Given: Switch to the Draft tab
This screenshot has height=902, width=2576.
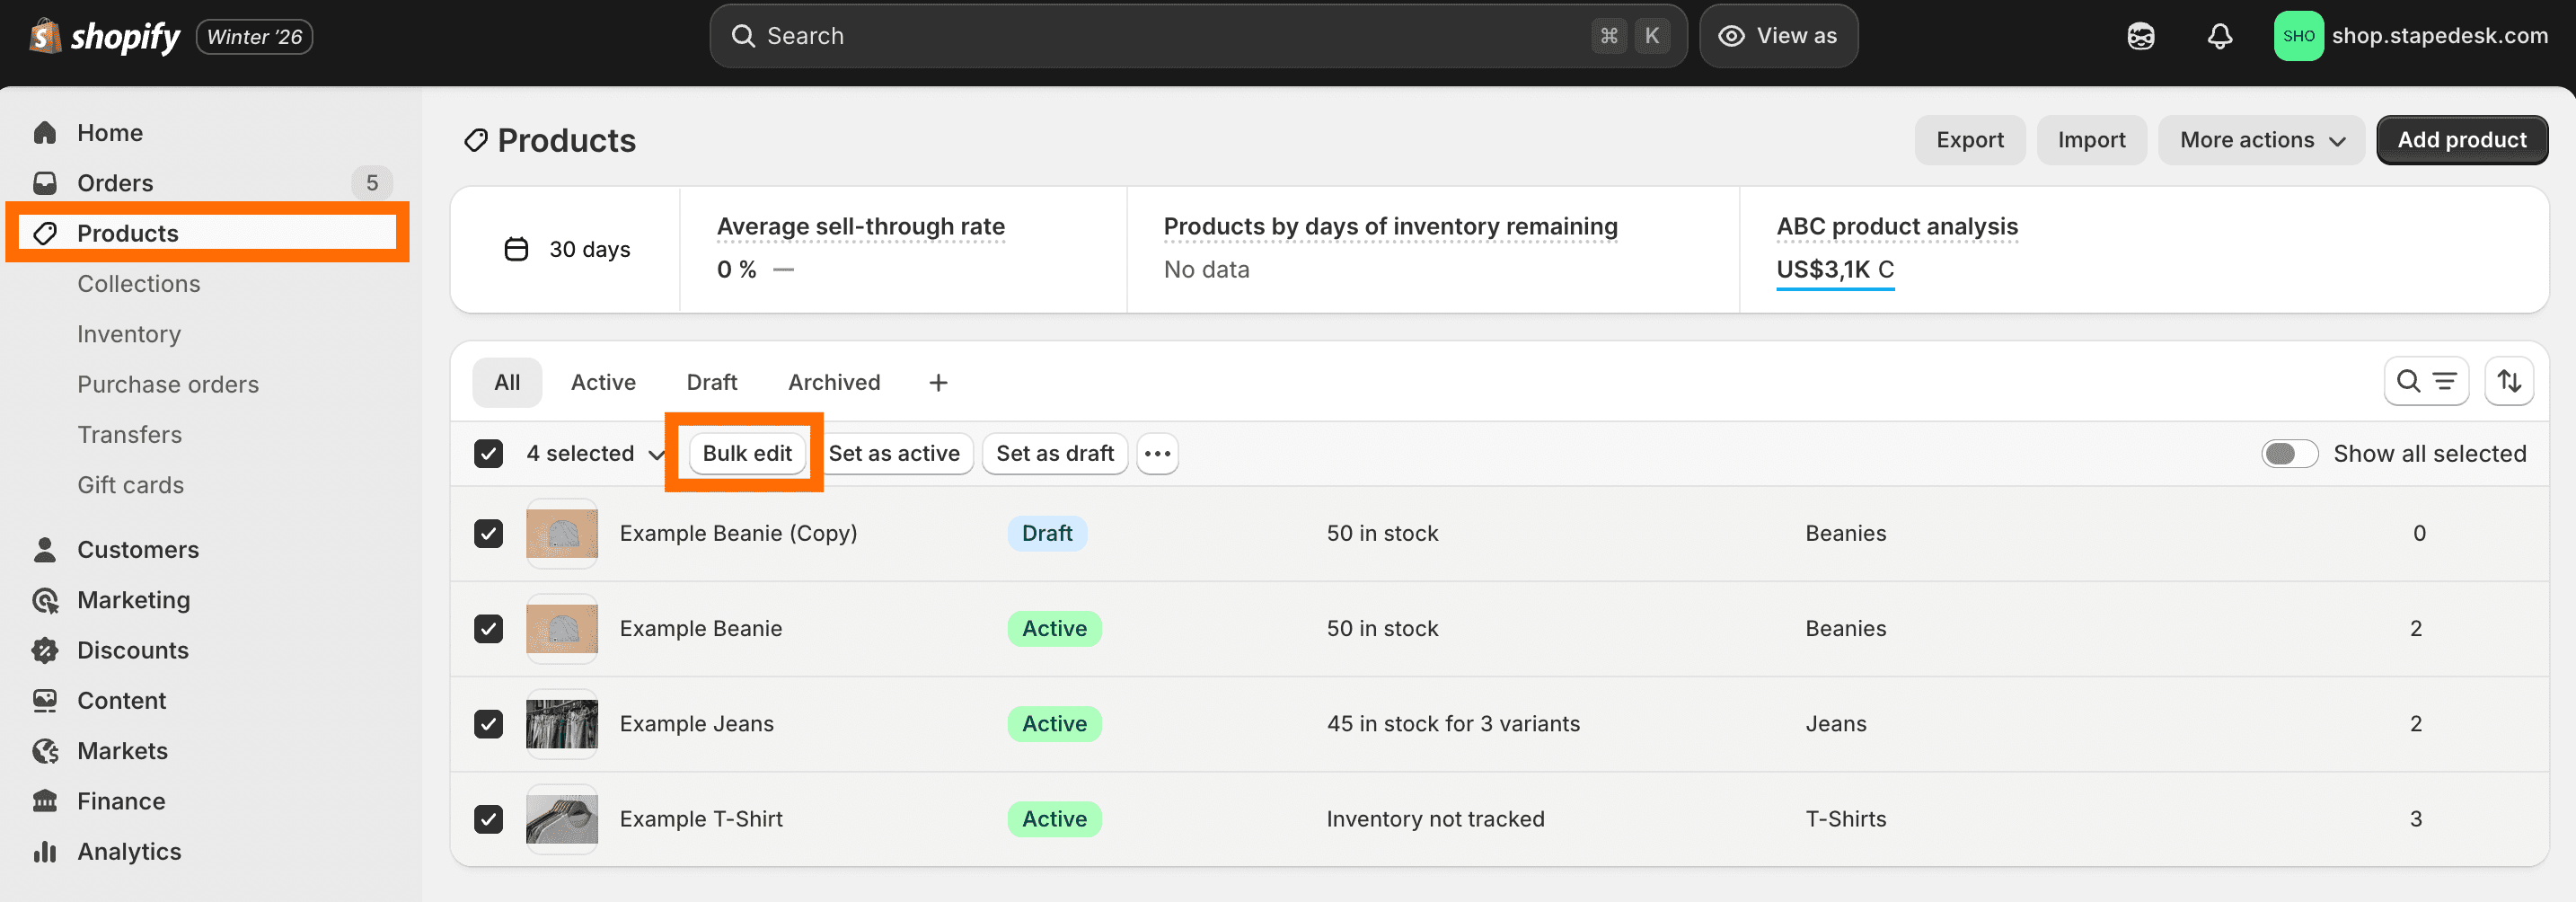Looking at the screenshot, I should point(711,382).
